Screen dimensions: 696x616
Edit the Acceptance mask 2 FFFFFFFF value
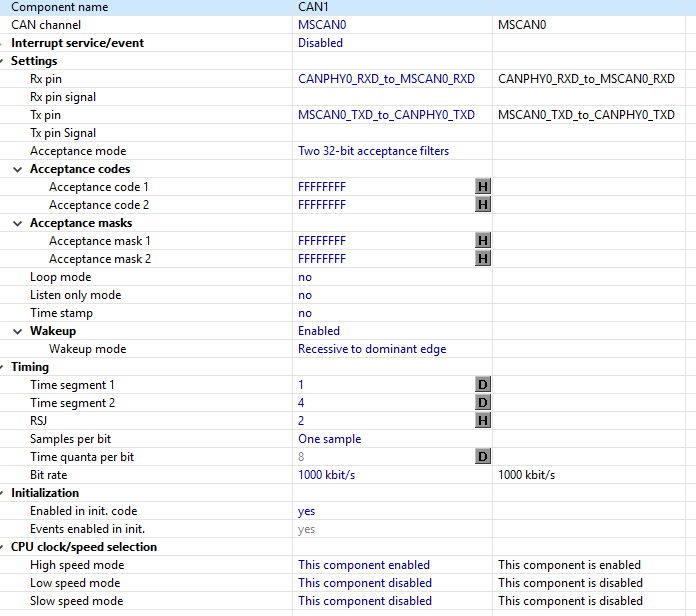coord(322,259)
